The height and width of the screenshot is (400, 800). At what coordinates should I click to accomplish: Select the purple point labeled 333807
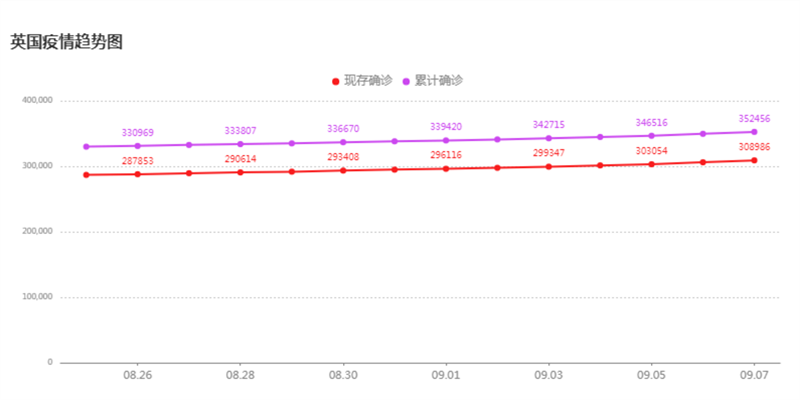(x=240, y=144)
